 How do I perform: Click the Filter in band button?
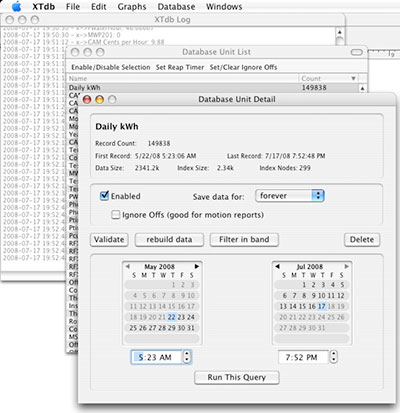pos(244,239)
